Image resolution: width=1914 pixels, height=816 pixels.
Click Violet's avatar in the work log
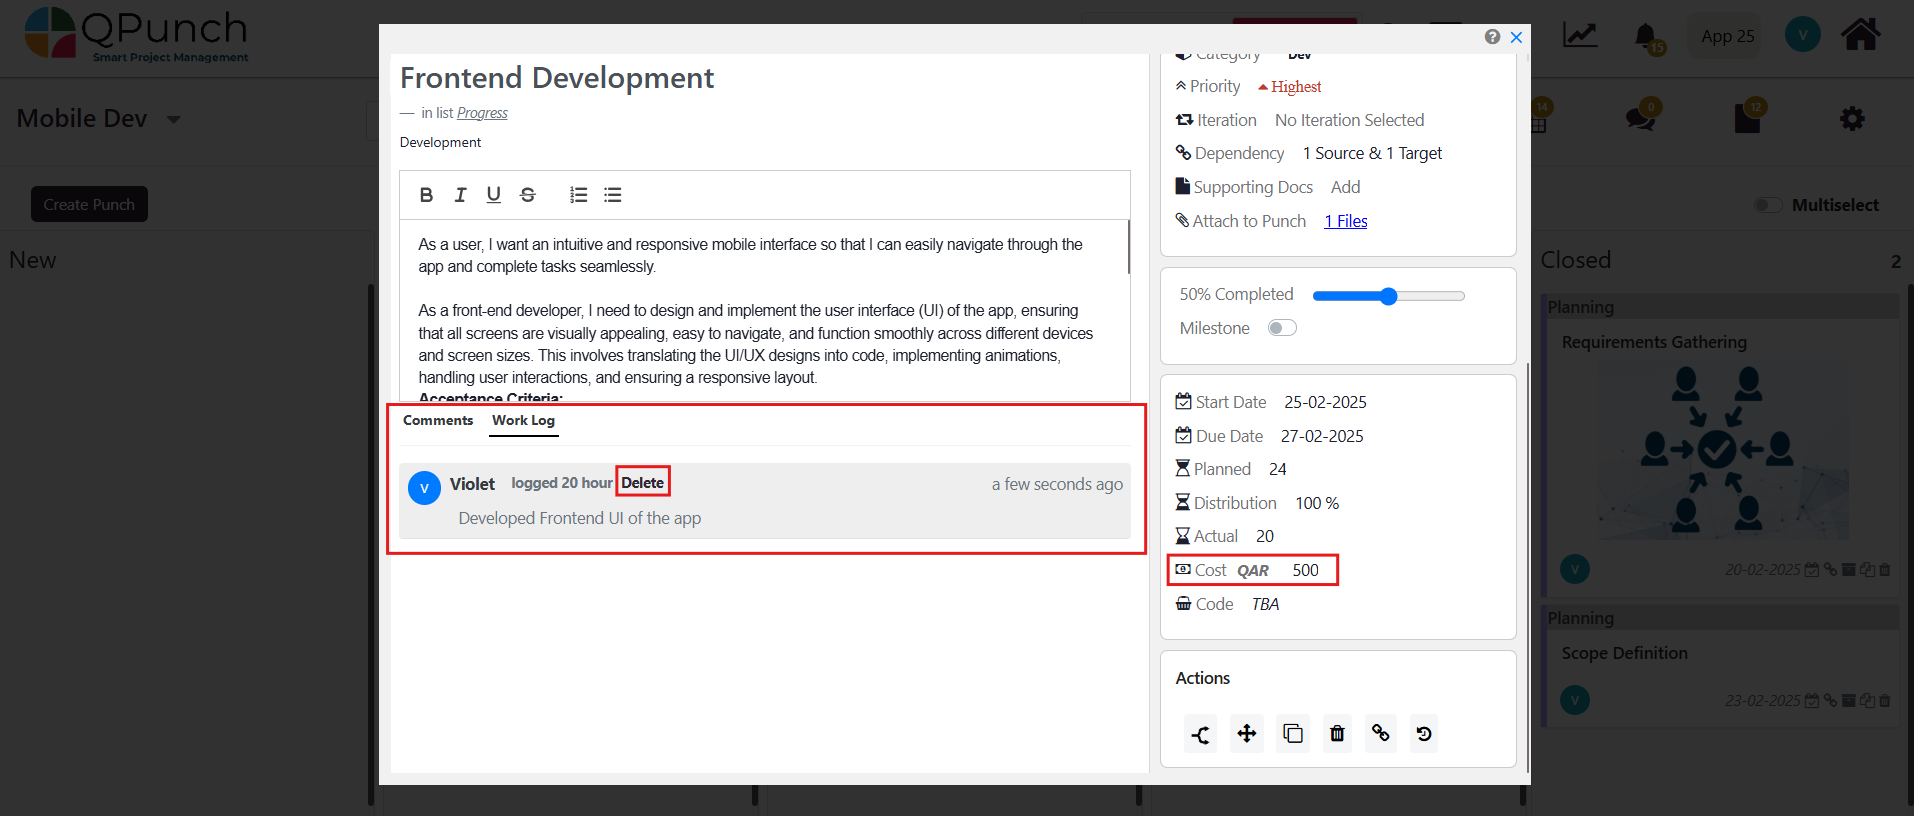pos(424,488)
